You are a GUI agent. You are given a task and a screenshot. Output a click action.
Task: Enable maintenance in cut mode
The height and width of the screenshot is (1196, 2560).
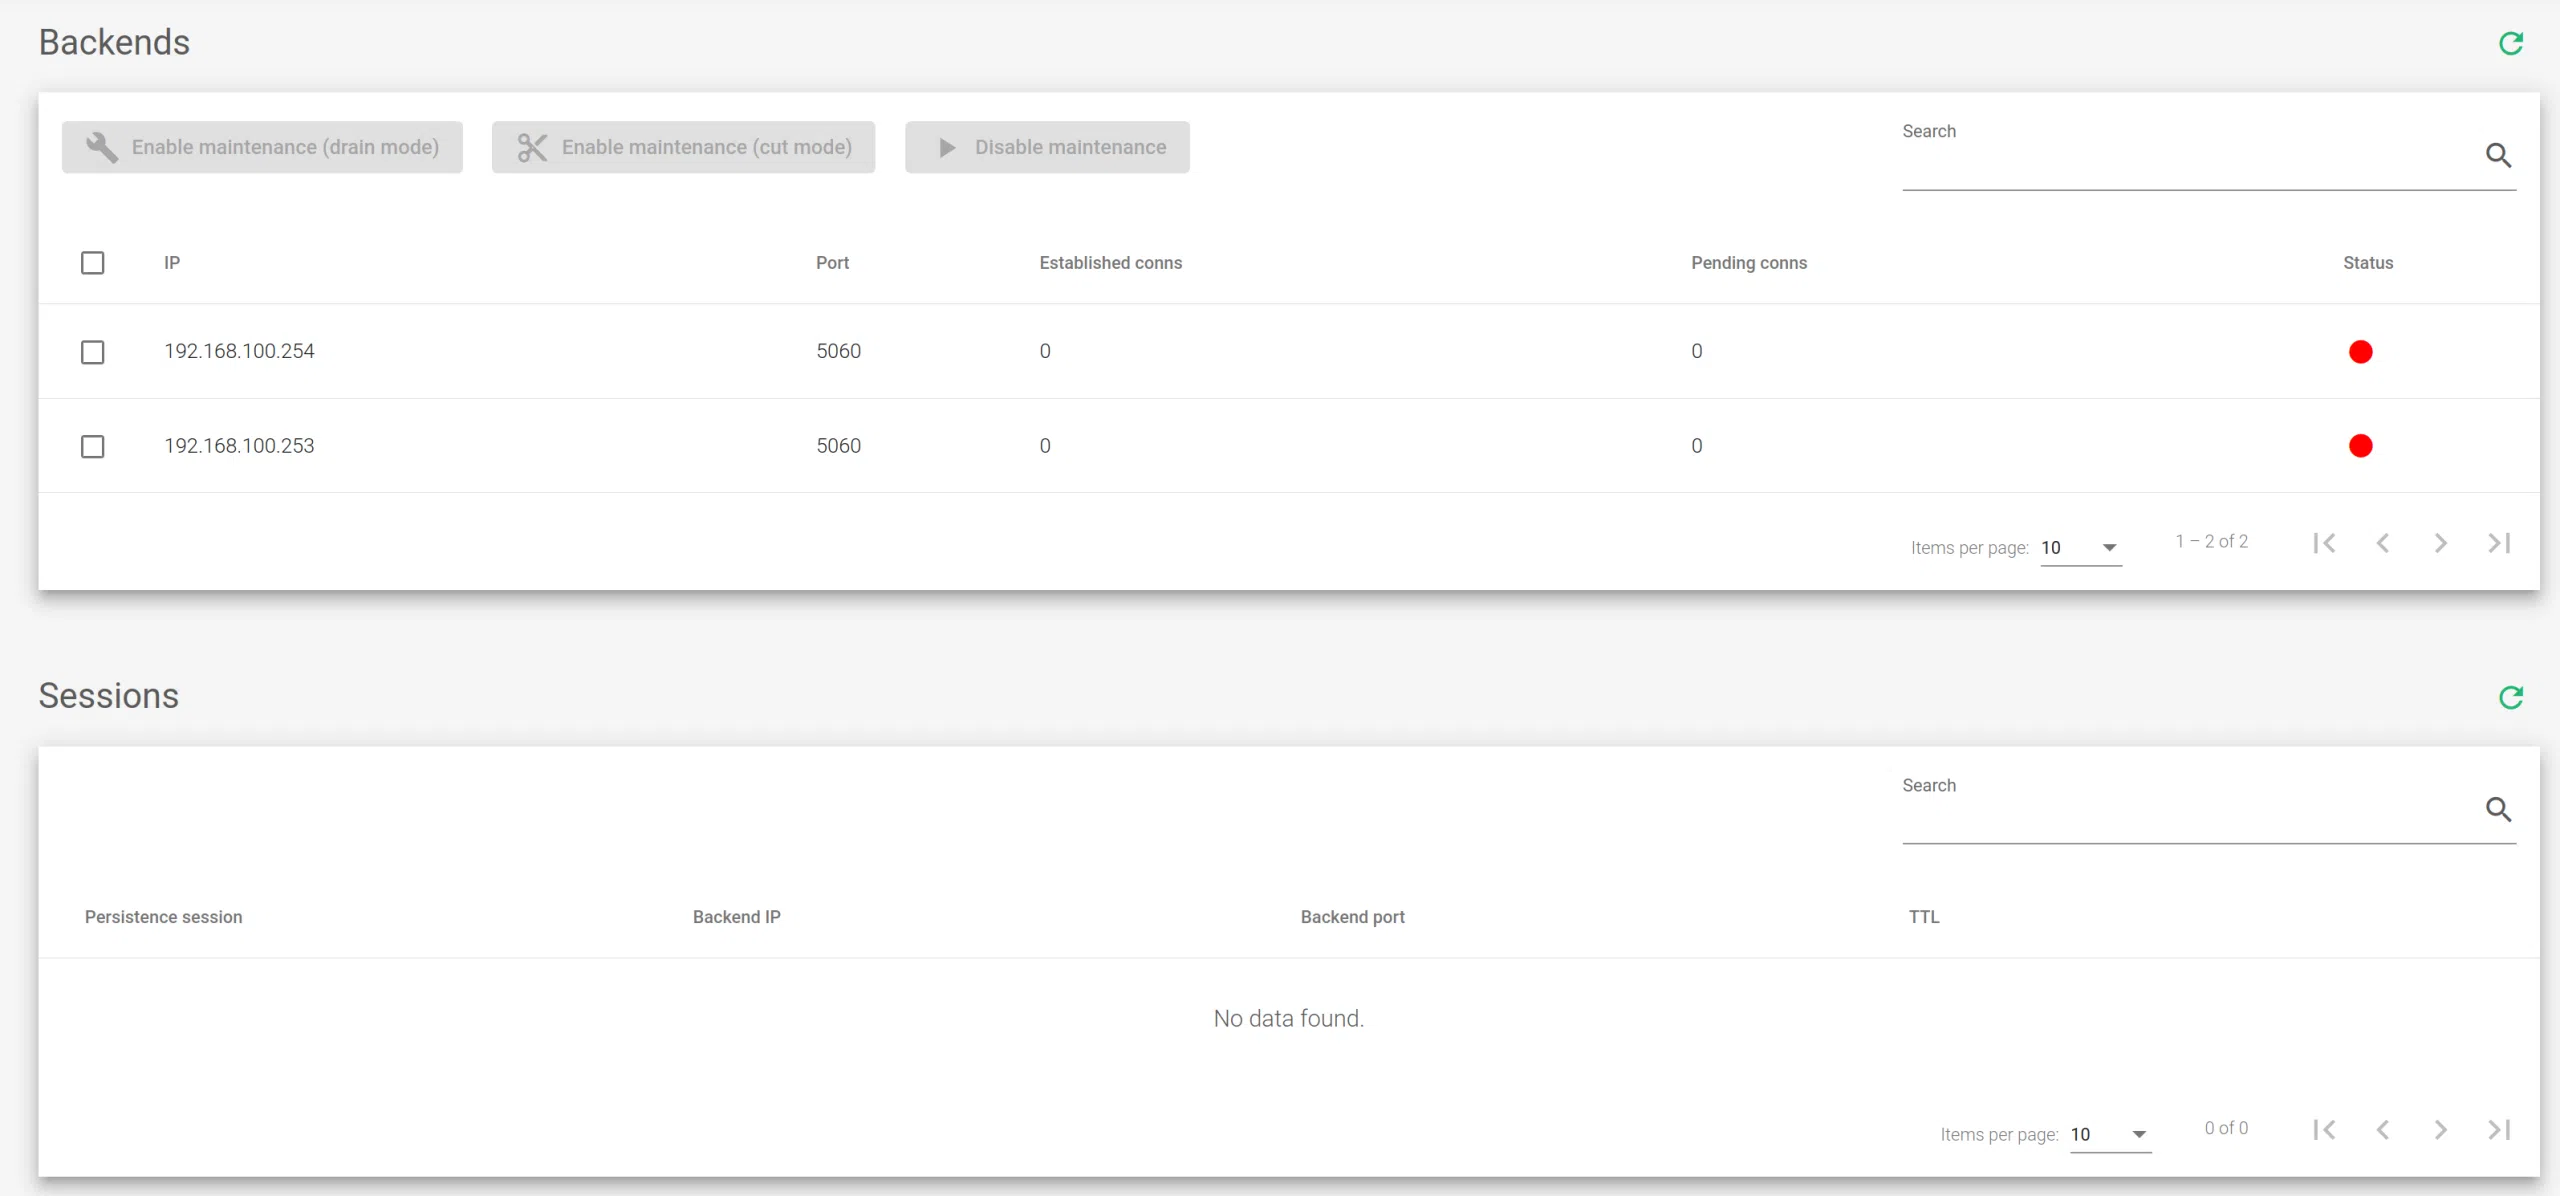(683, 147)
